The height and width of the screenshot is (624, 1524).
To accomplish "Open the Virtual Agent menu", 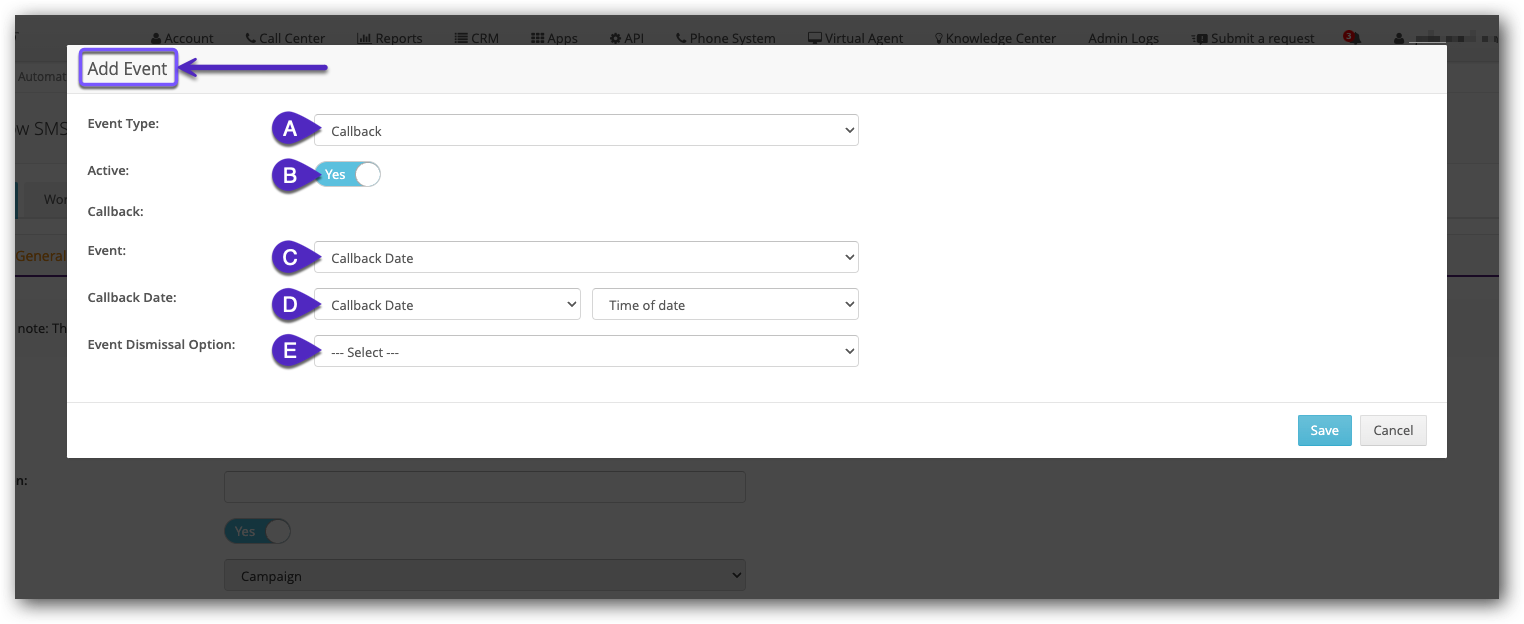I will tap(855, 38).
